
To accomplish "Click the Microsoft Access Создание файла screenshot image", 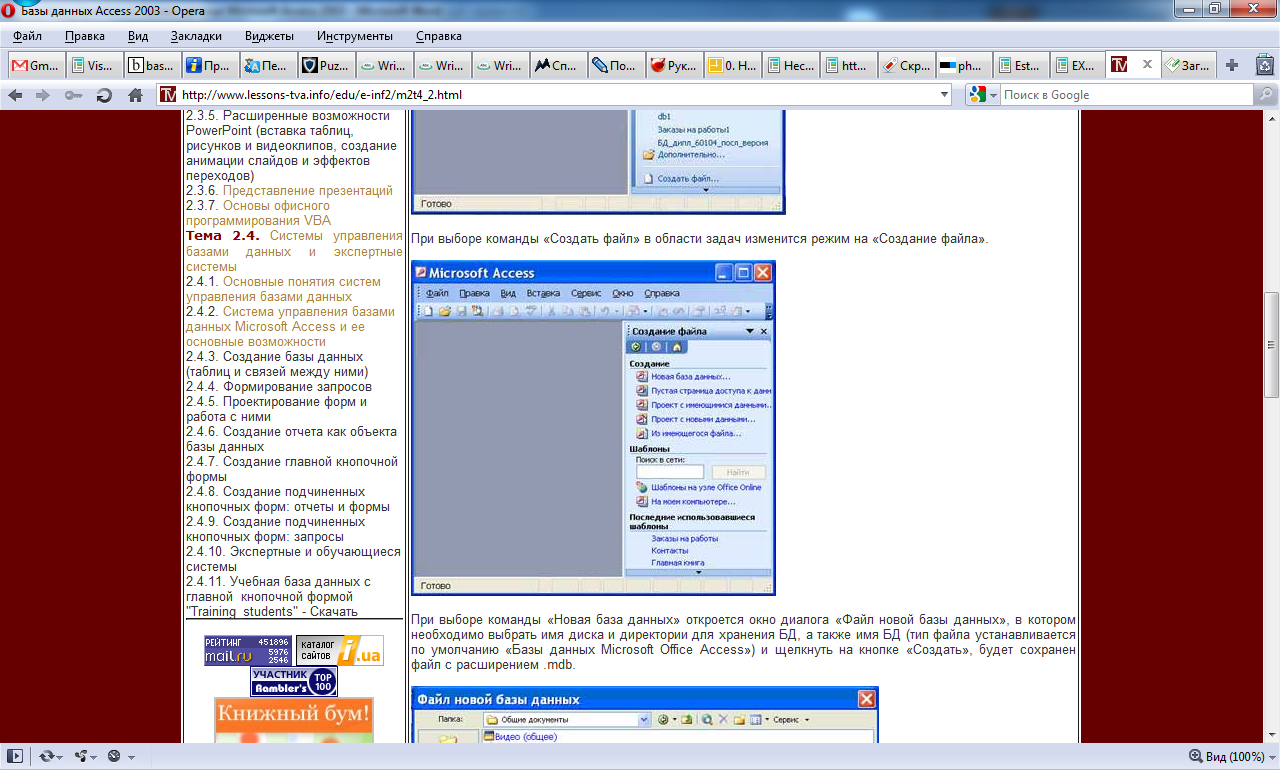I will pyautogui.click(x=593, y=428).
